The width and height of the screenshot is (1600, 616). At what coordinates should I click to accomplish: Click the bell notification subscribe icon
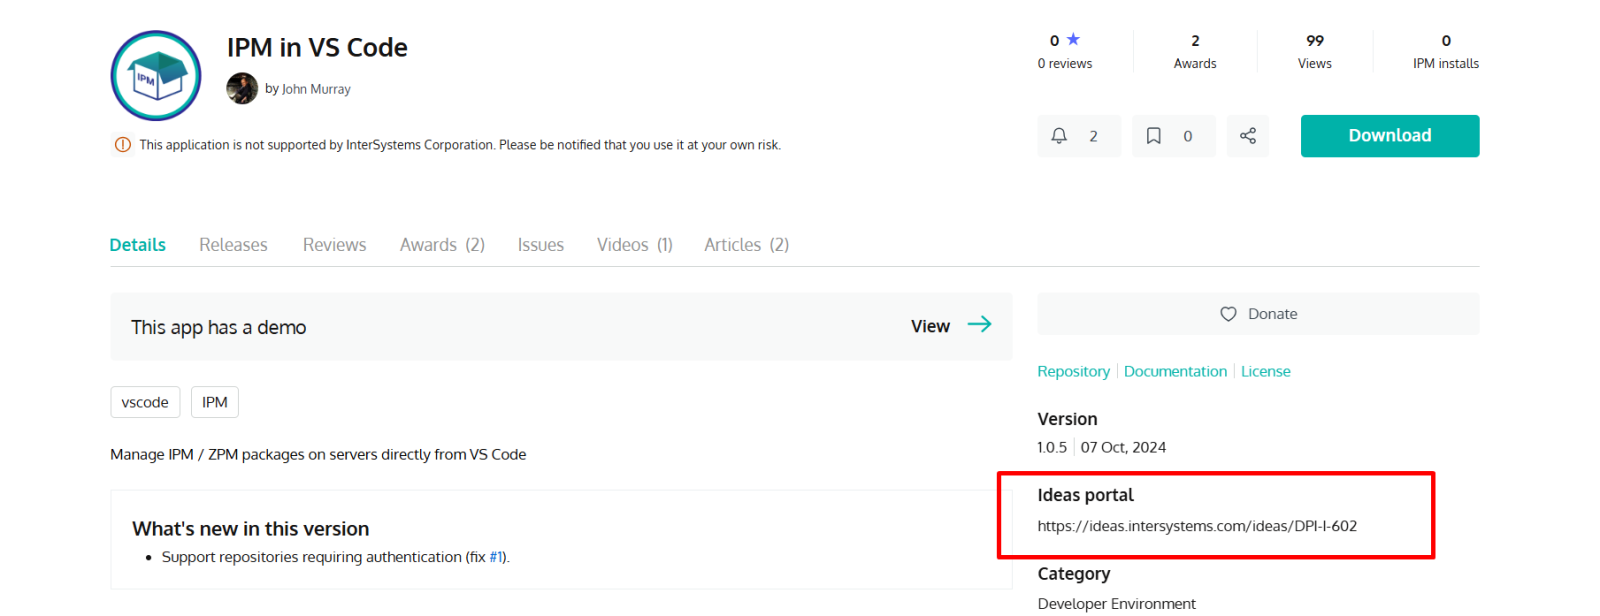tap(1059, 136)
